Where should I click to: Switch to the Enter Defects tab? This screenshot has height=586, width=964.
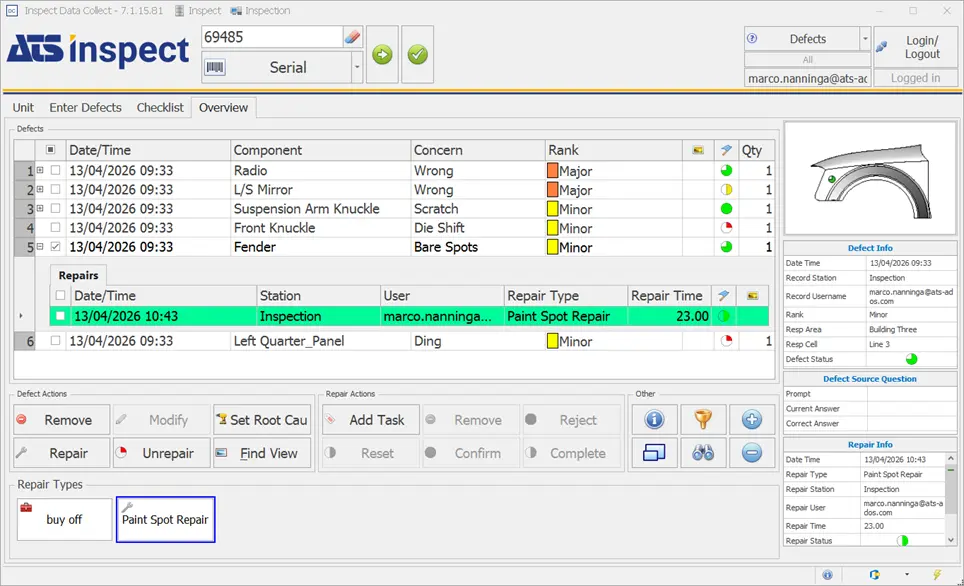[85, 108]
